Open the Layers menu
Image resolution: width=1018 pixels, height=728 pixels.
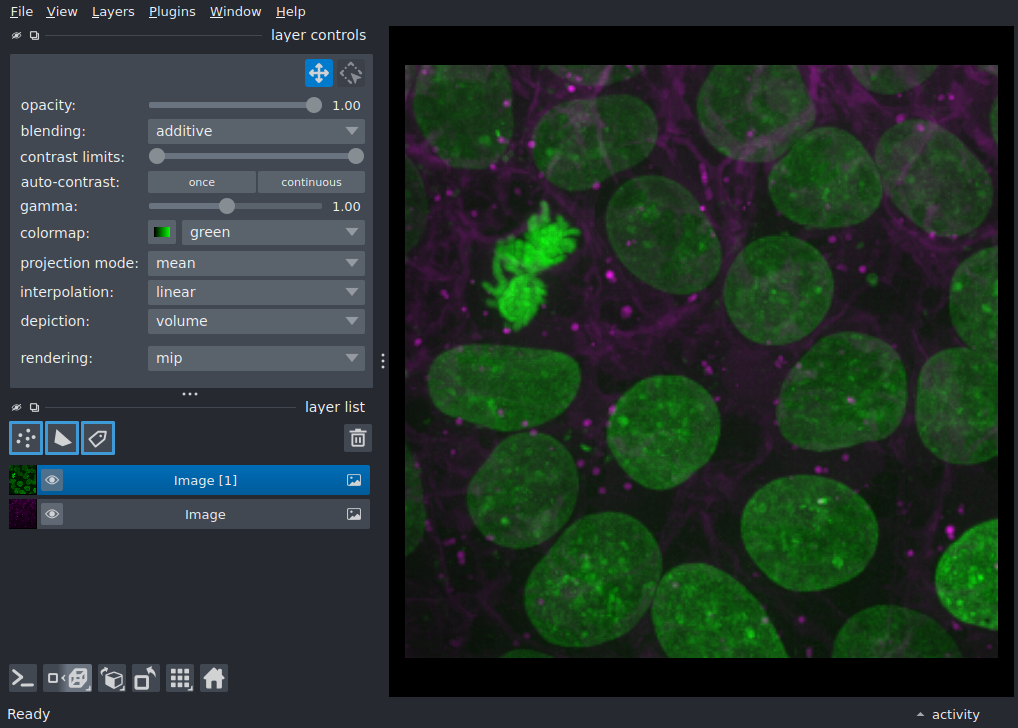point(113,12)
